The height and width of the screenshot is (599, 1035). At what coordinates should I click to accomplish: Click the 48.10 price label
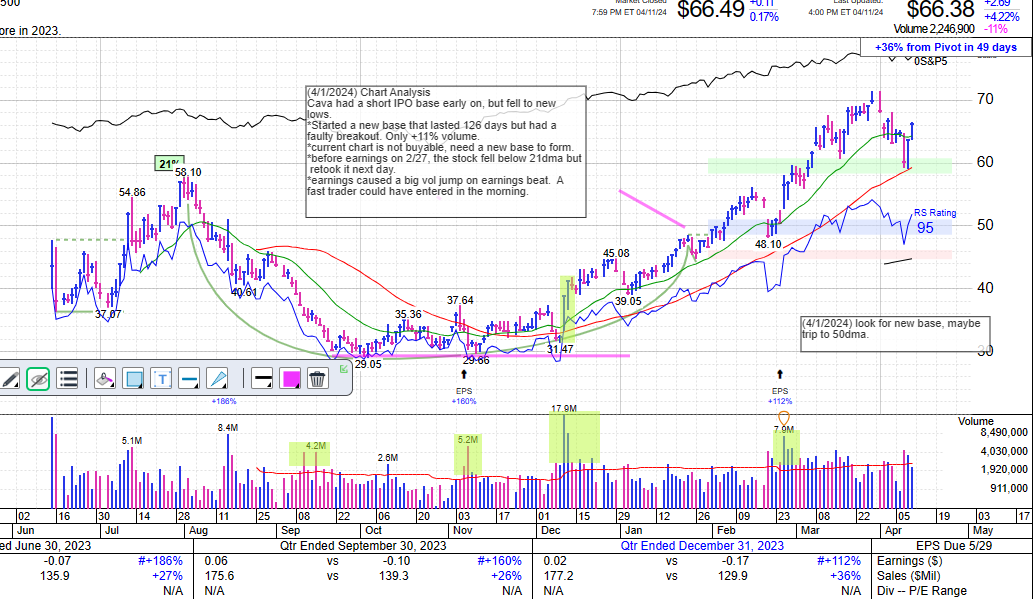[768, 244]
